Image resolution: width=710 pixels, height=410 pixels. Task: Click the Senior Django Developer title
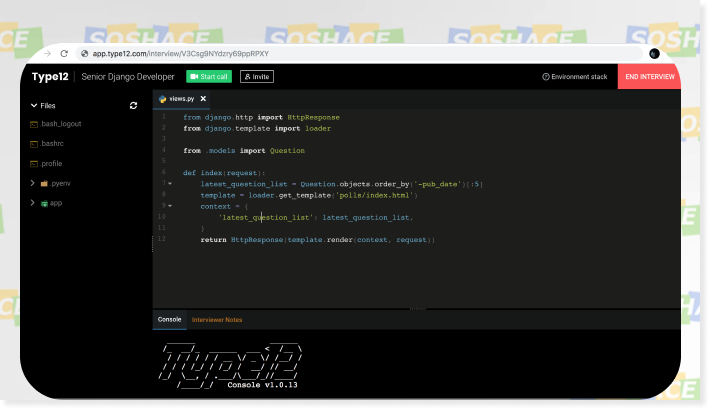(128, 77)
